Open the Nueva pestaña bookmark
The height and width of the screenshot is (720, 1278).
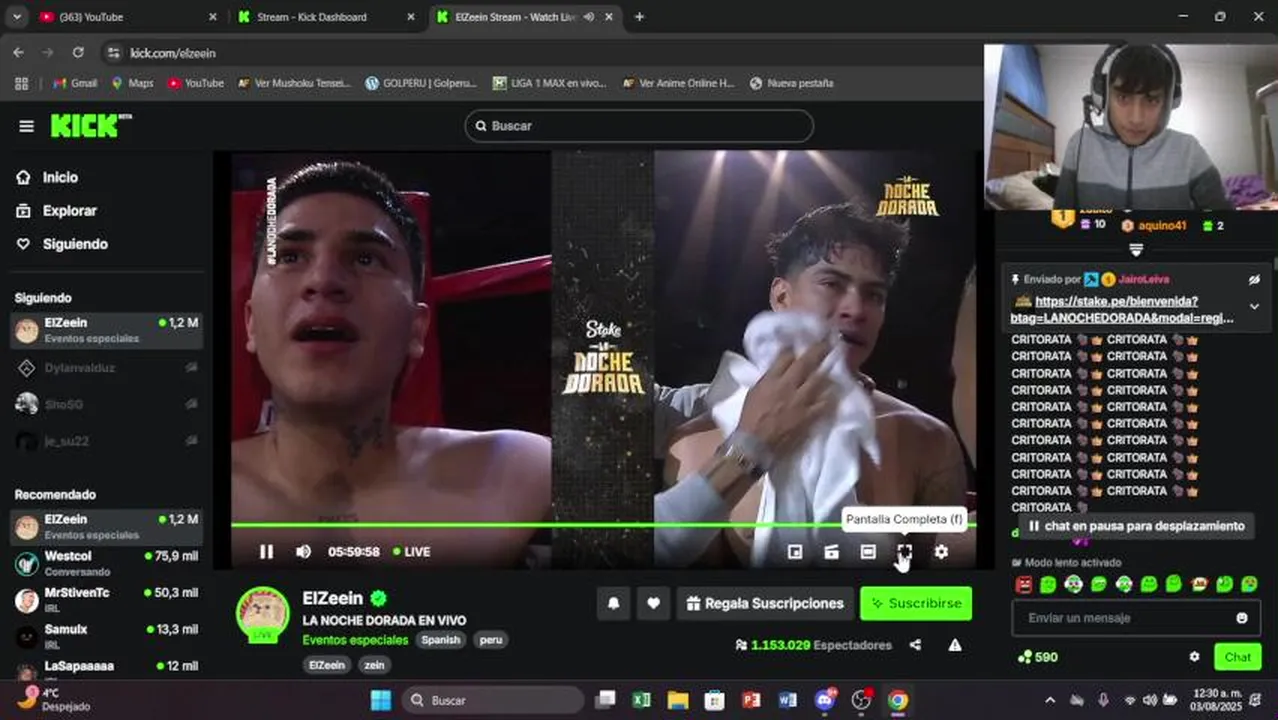[791, 83]
